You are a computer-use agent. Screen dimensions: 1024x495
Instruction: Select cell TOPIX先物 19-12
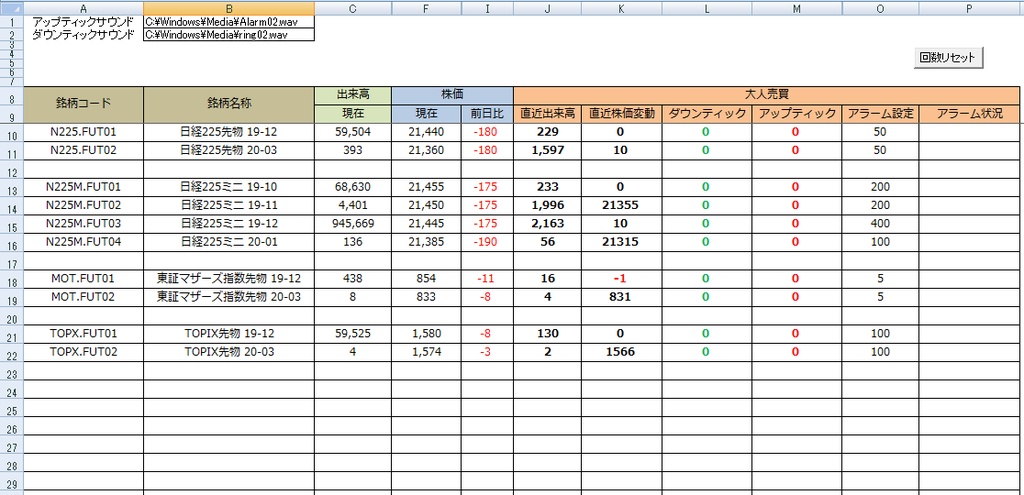click(229, 334)
